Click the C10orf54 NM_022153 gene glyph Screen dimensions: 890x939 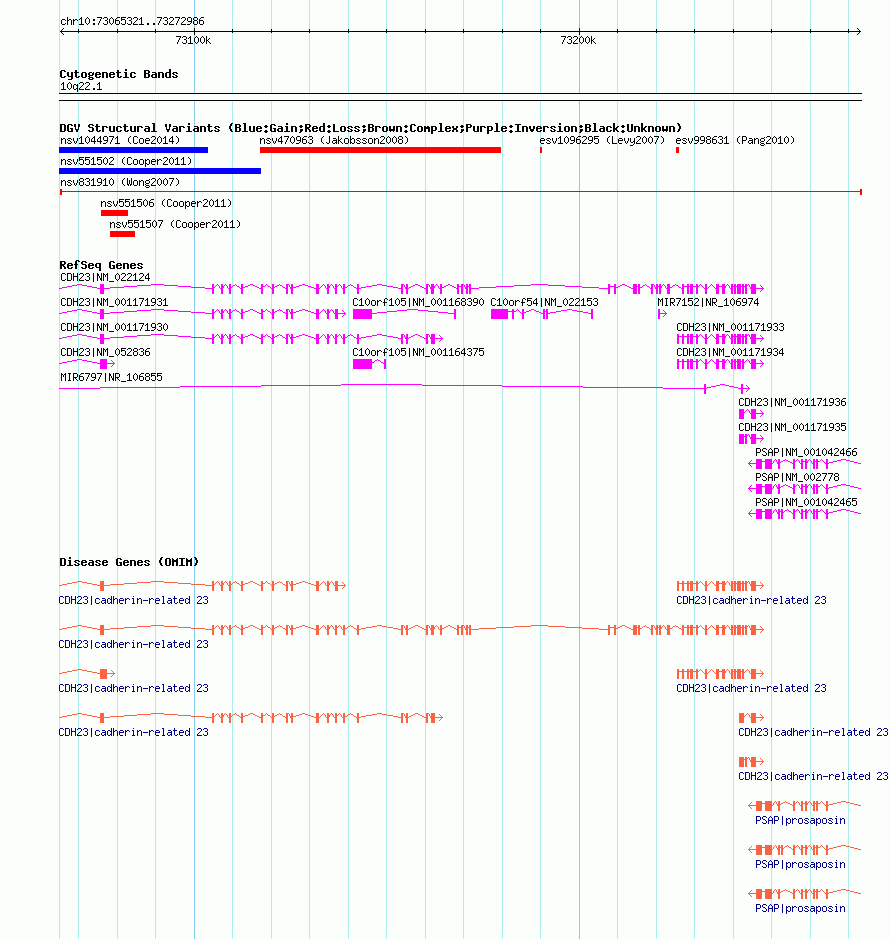(542, 314)
